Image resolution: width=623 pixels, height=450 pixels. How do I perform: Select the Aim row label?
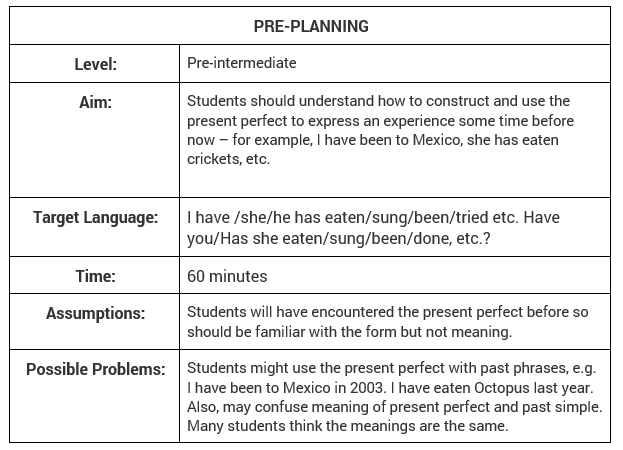tap(96, 102)
